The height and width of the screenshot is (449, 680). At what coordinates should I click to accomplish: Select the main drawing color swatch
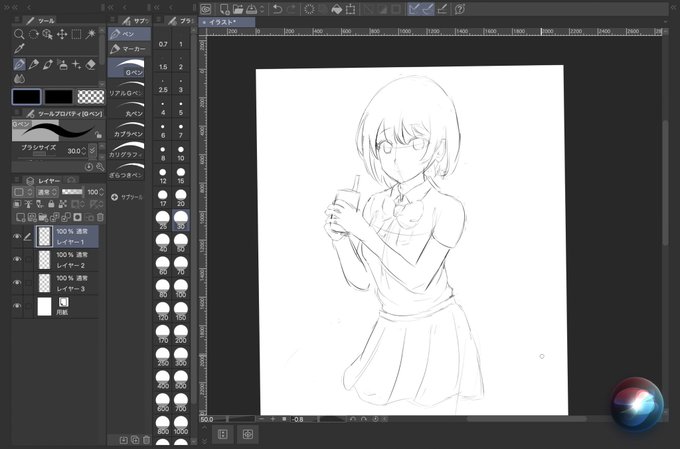pyautogui.click(x=26, y=97)
